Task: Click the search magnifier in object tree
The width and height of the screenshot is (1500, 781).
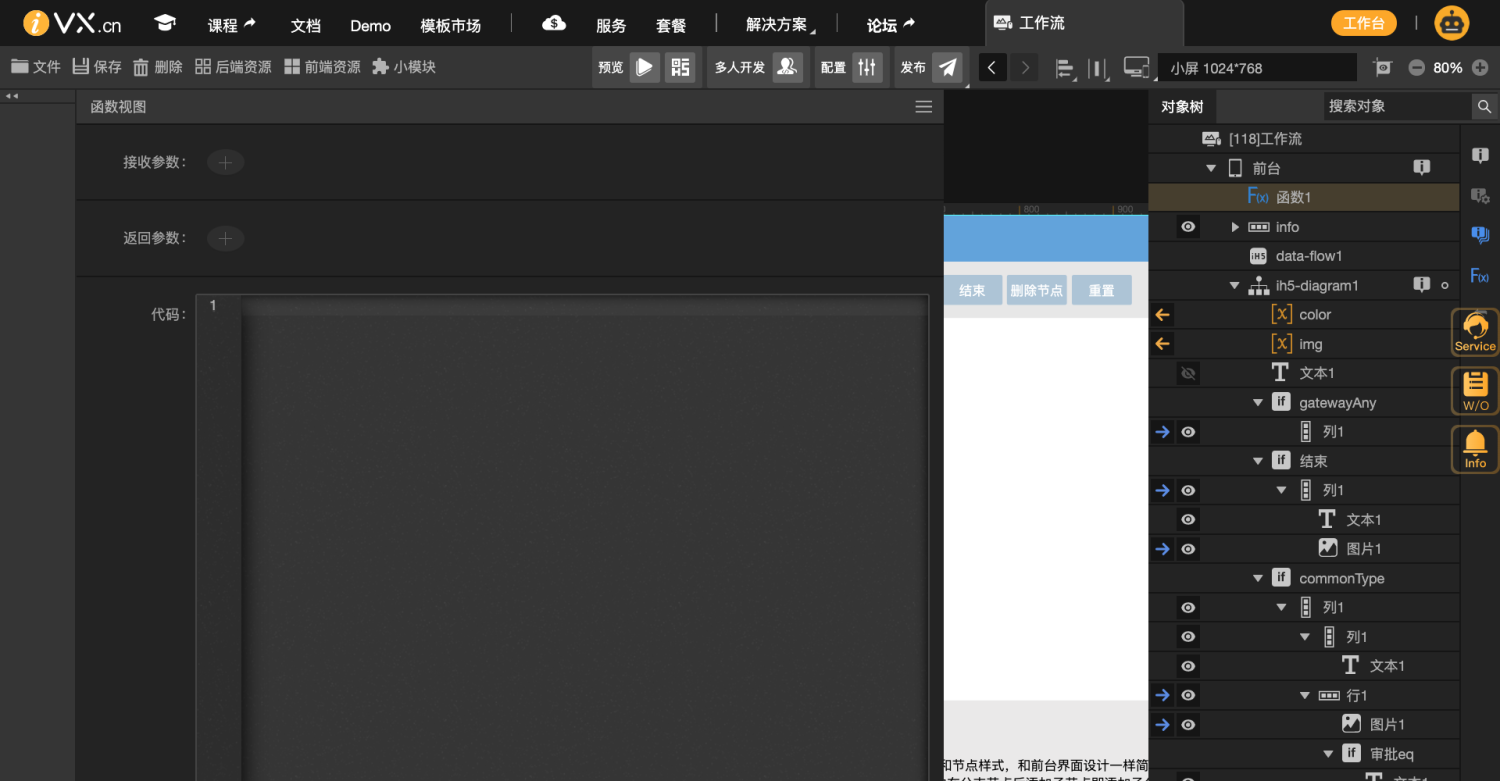Action: (1484, 106)
